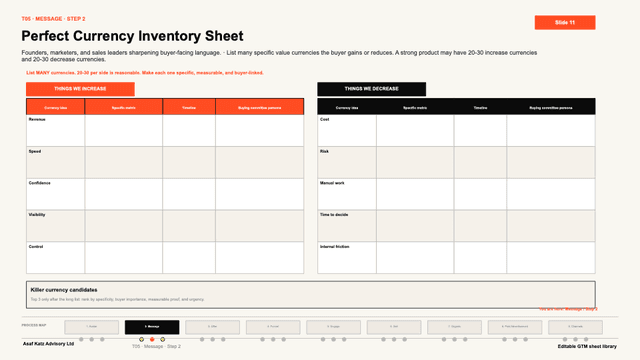Open the 5. Engage process map box
This screenshot has width=640, height=360.
pos(333,327)
